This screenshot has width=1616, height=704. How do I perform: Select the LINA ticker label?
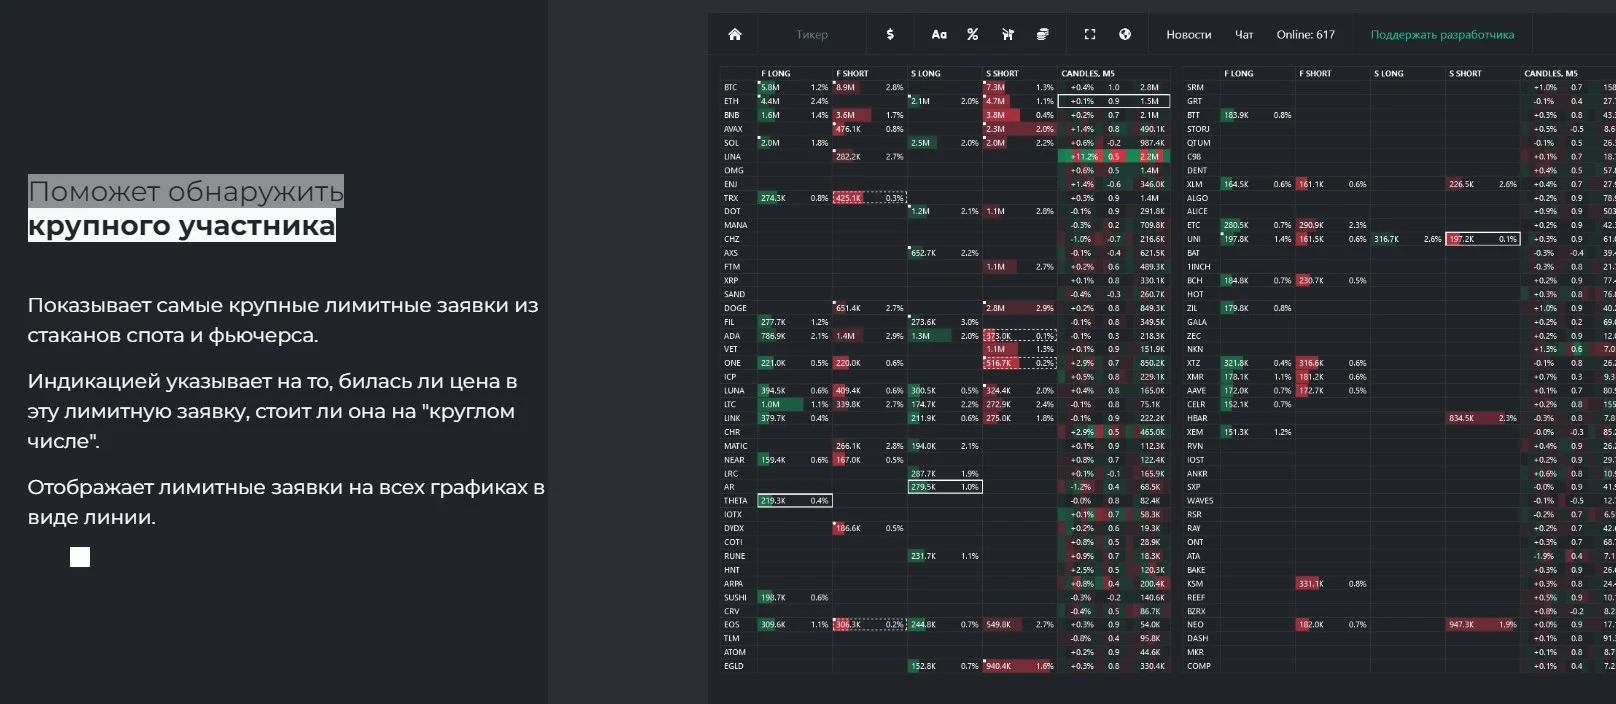click(733, 157)
